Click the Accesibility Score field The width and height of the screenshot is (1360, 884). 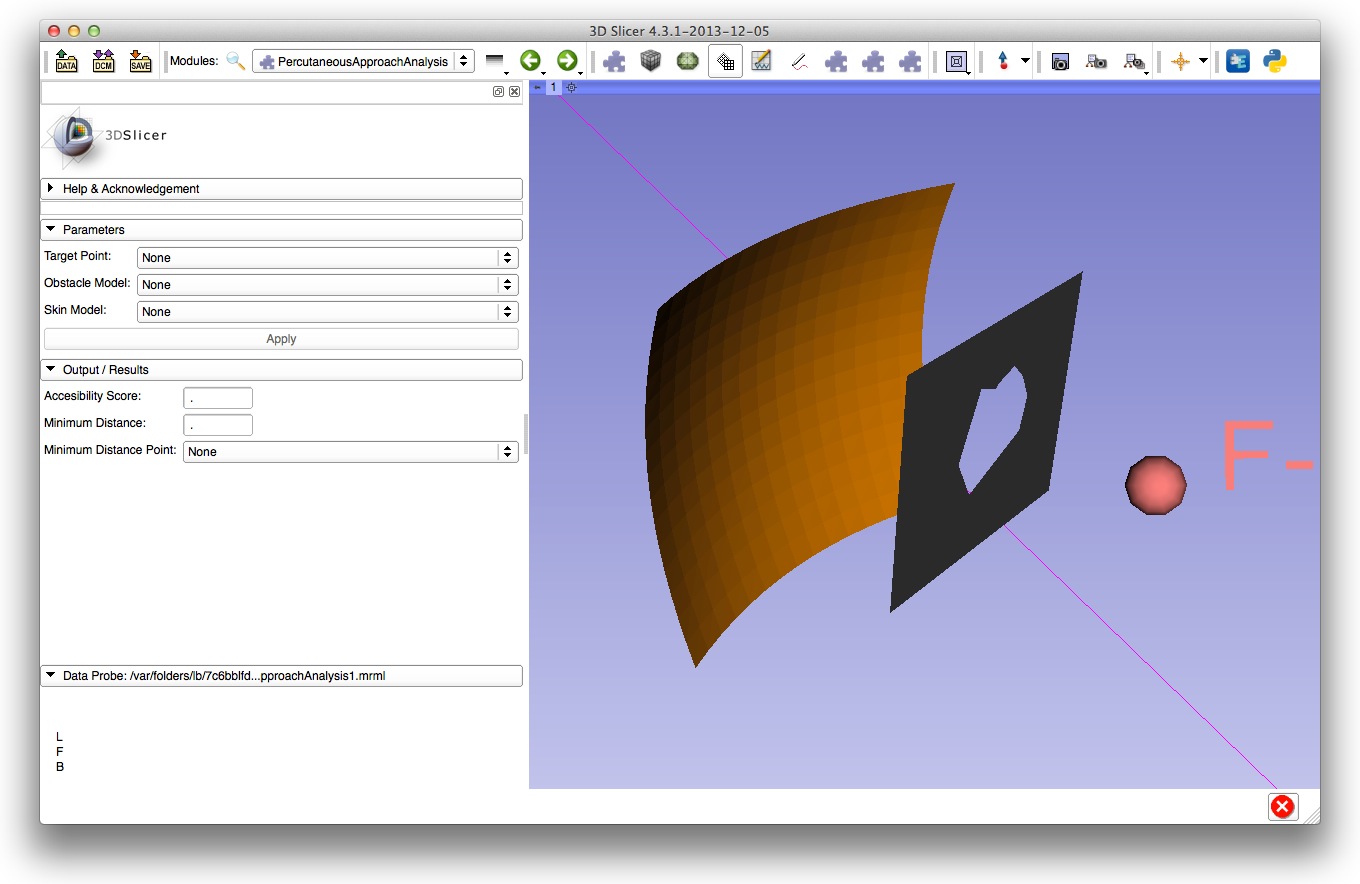point(218,398)
